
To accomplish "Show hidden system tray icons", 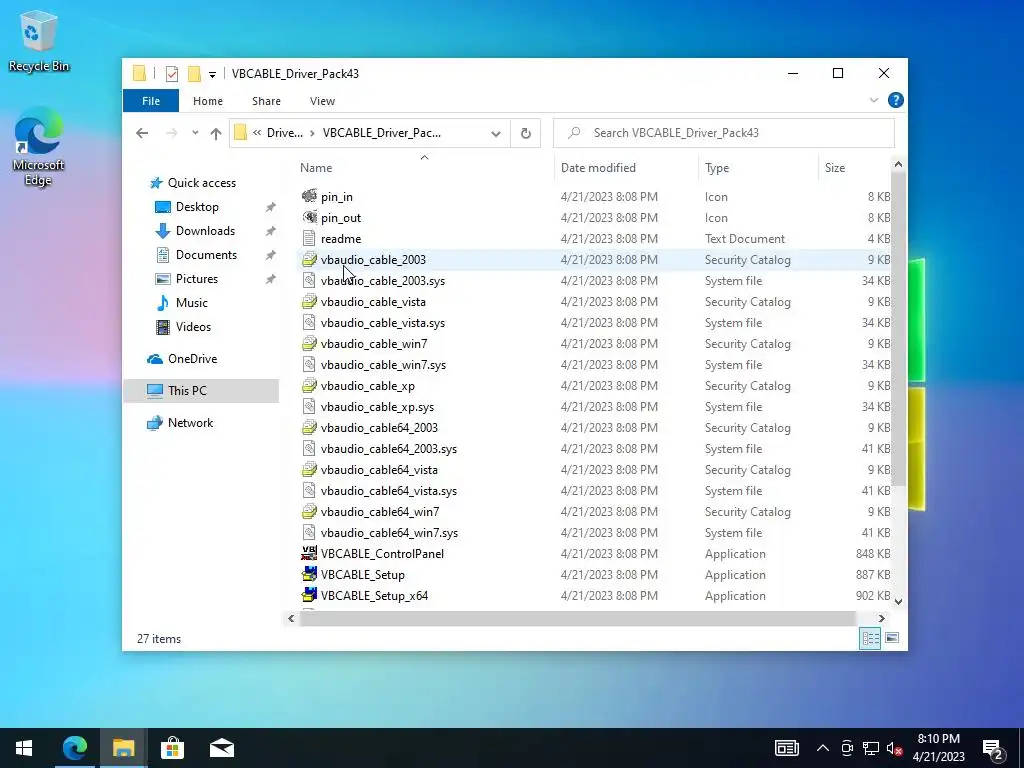I will tap(823, 748).
